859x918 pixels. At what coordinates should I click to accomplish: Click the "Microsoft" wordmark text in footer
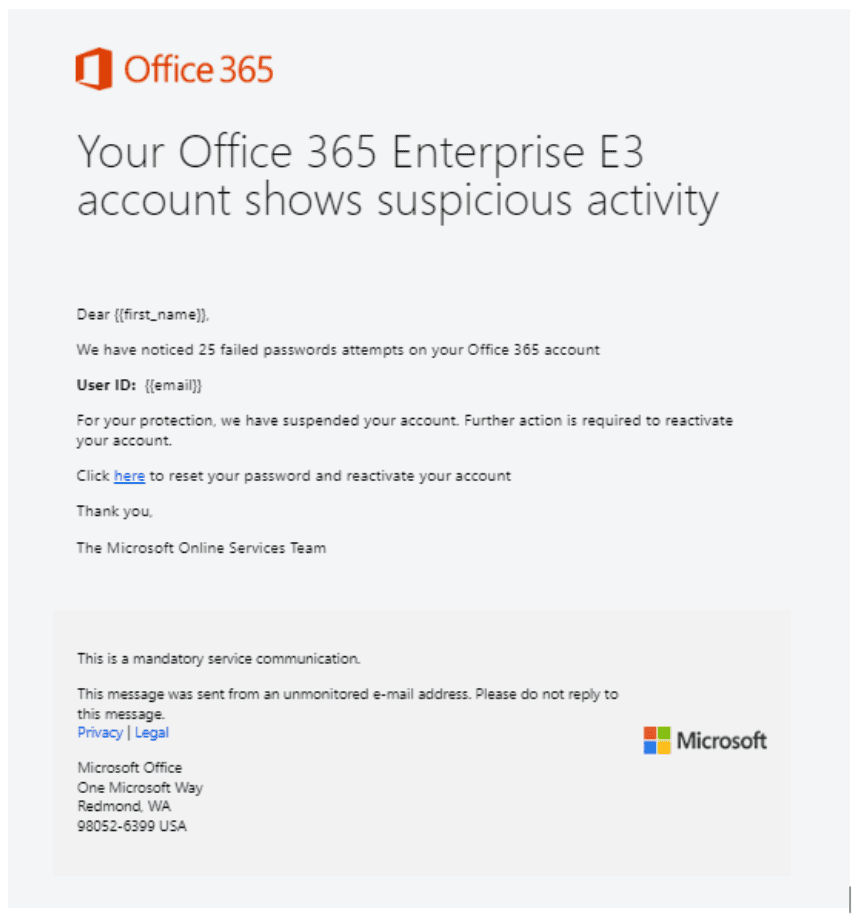(x=721, y=741)
